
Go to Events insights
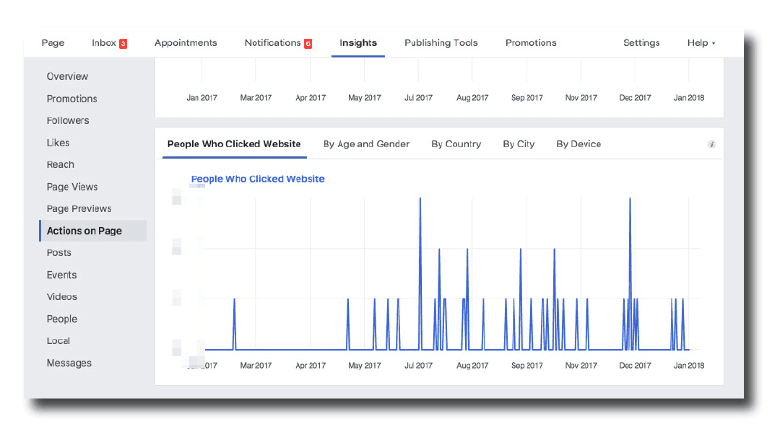61,275
